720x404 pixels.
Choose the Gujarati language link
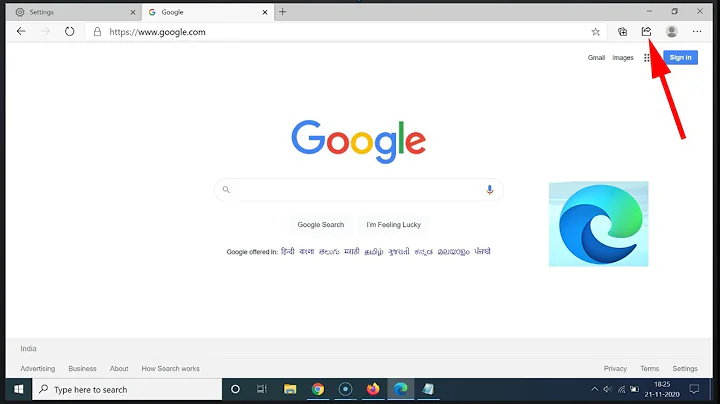coord(399,251)
